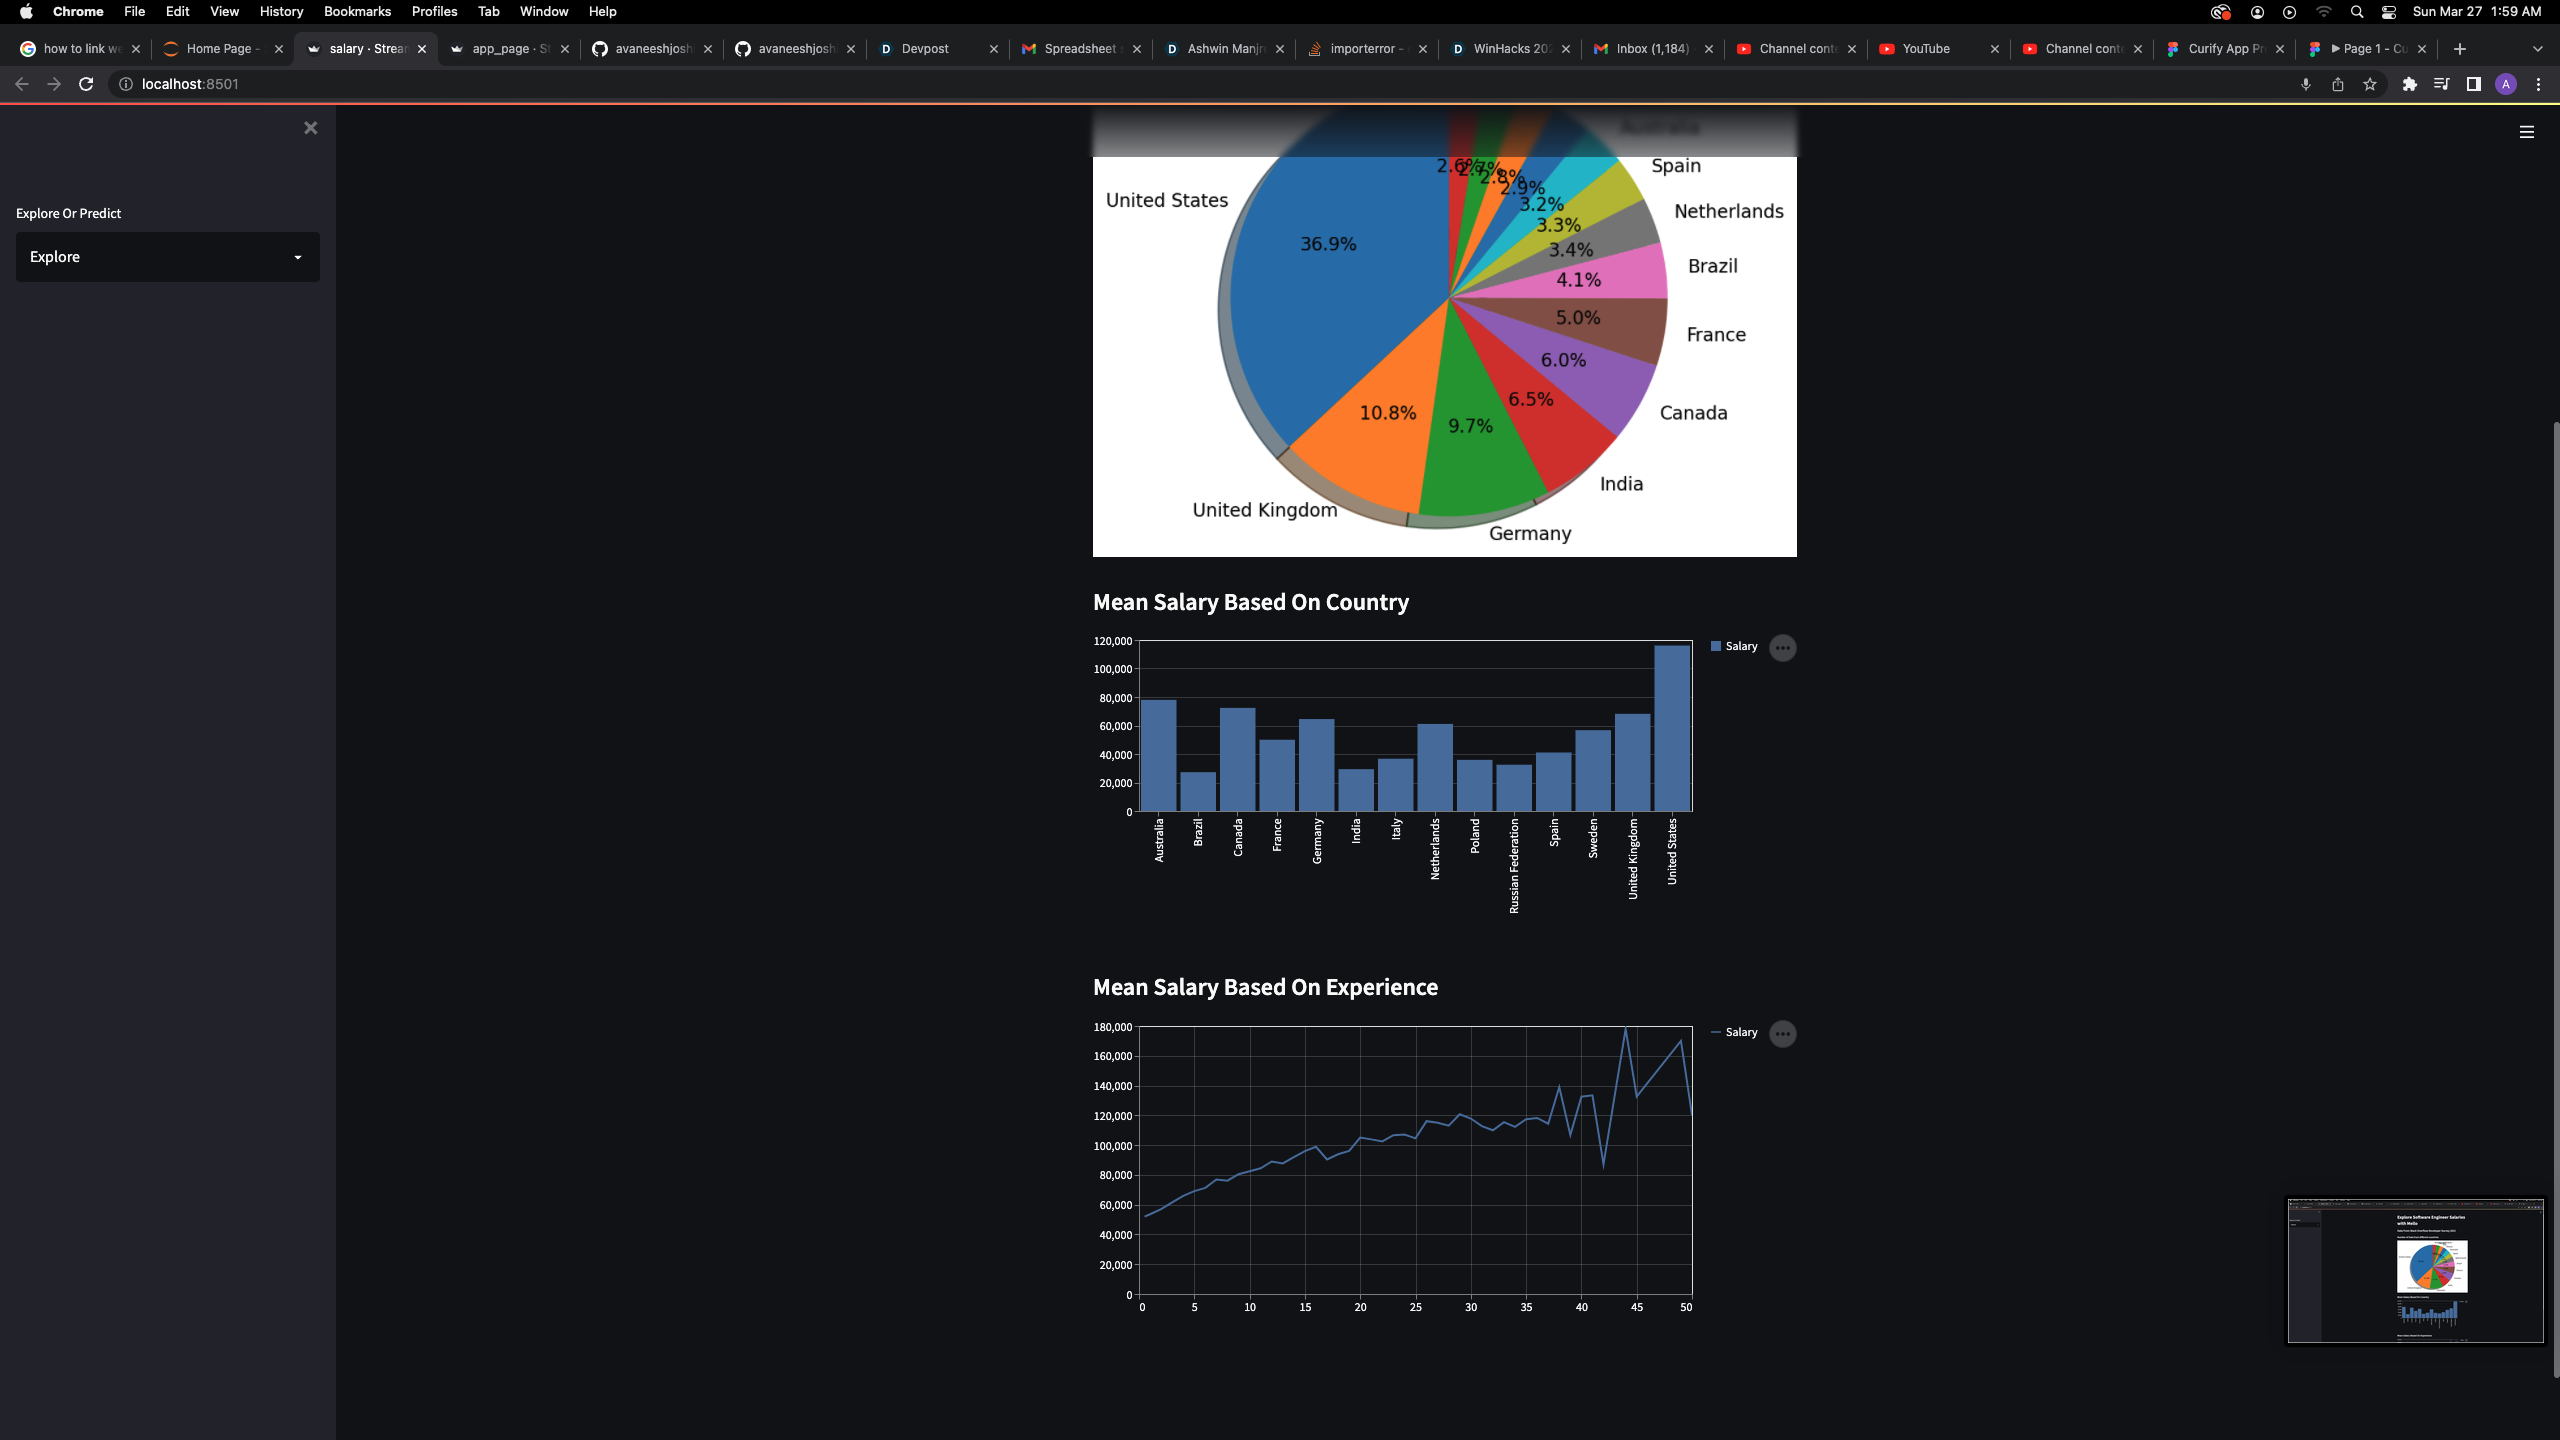Close the Streamlit sidebar panel
This screenshot has width=2560, height=1440.
tap(310, 128)
